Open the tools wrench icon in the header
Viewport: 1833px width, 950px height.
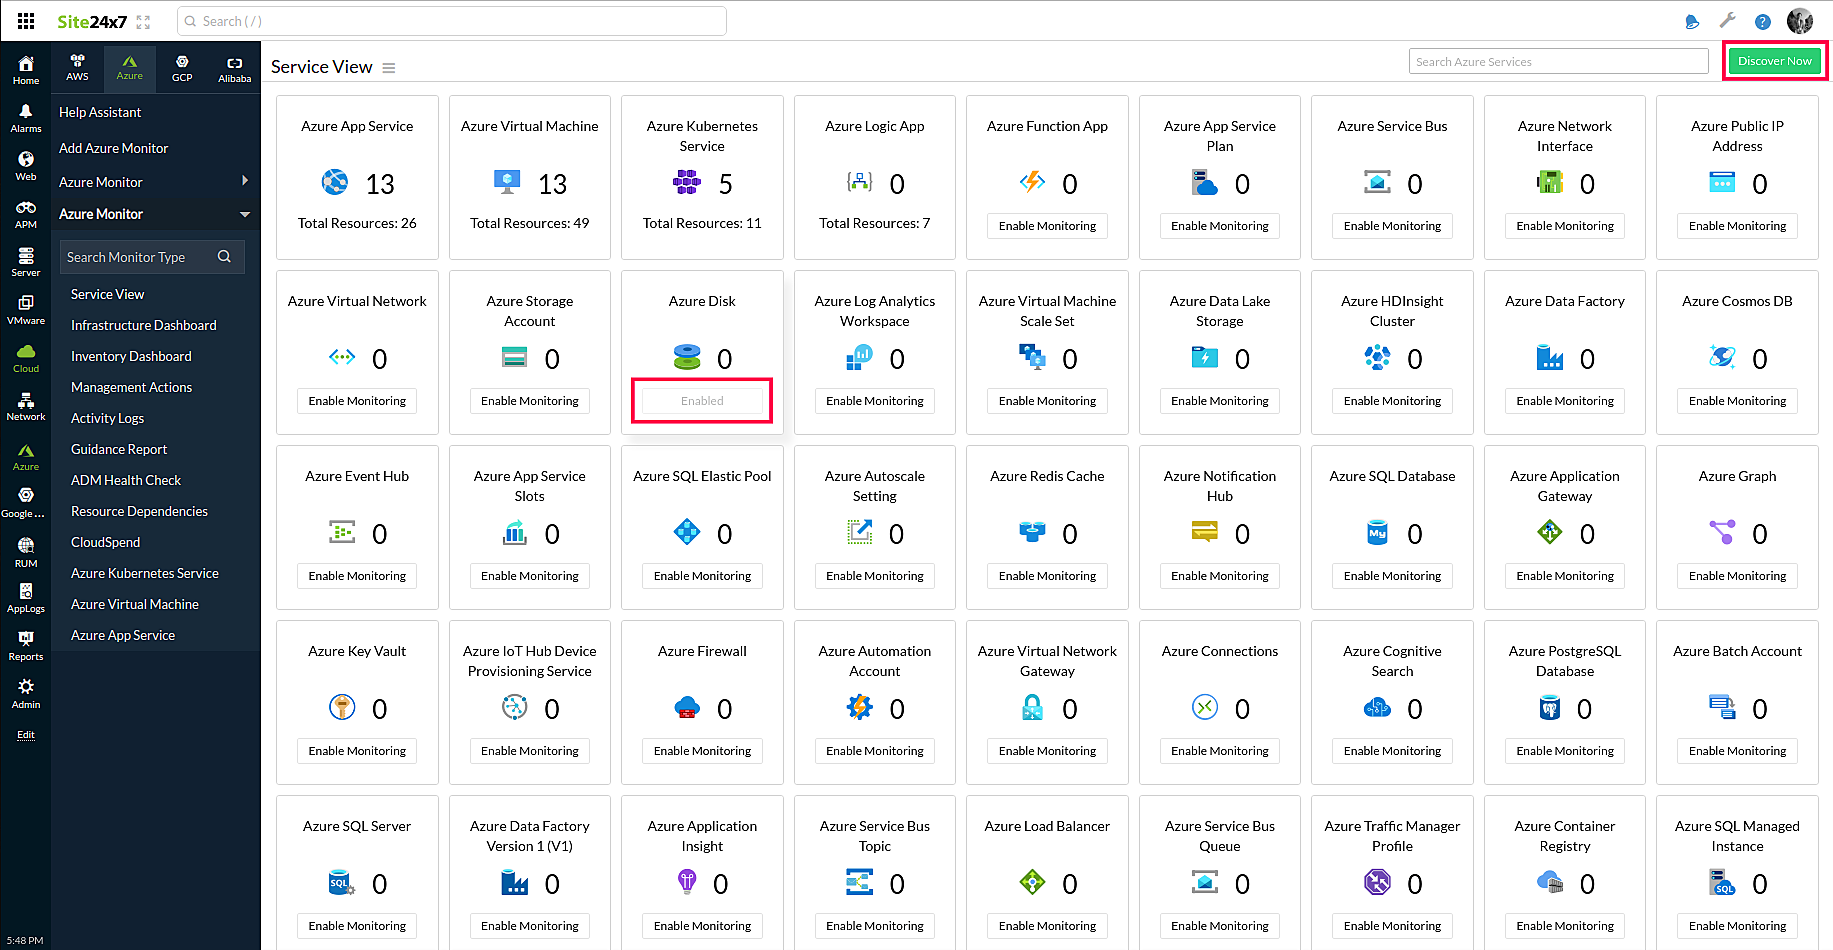(1727, 20)
